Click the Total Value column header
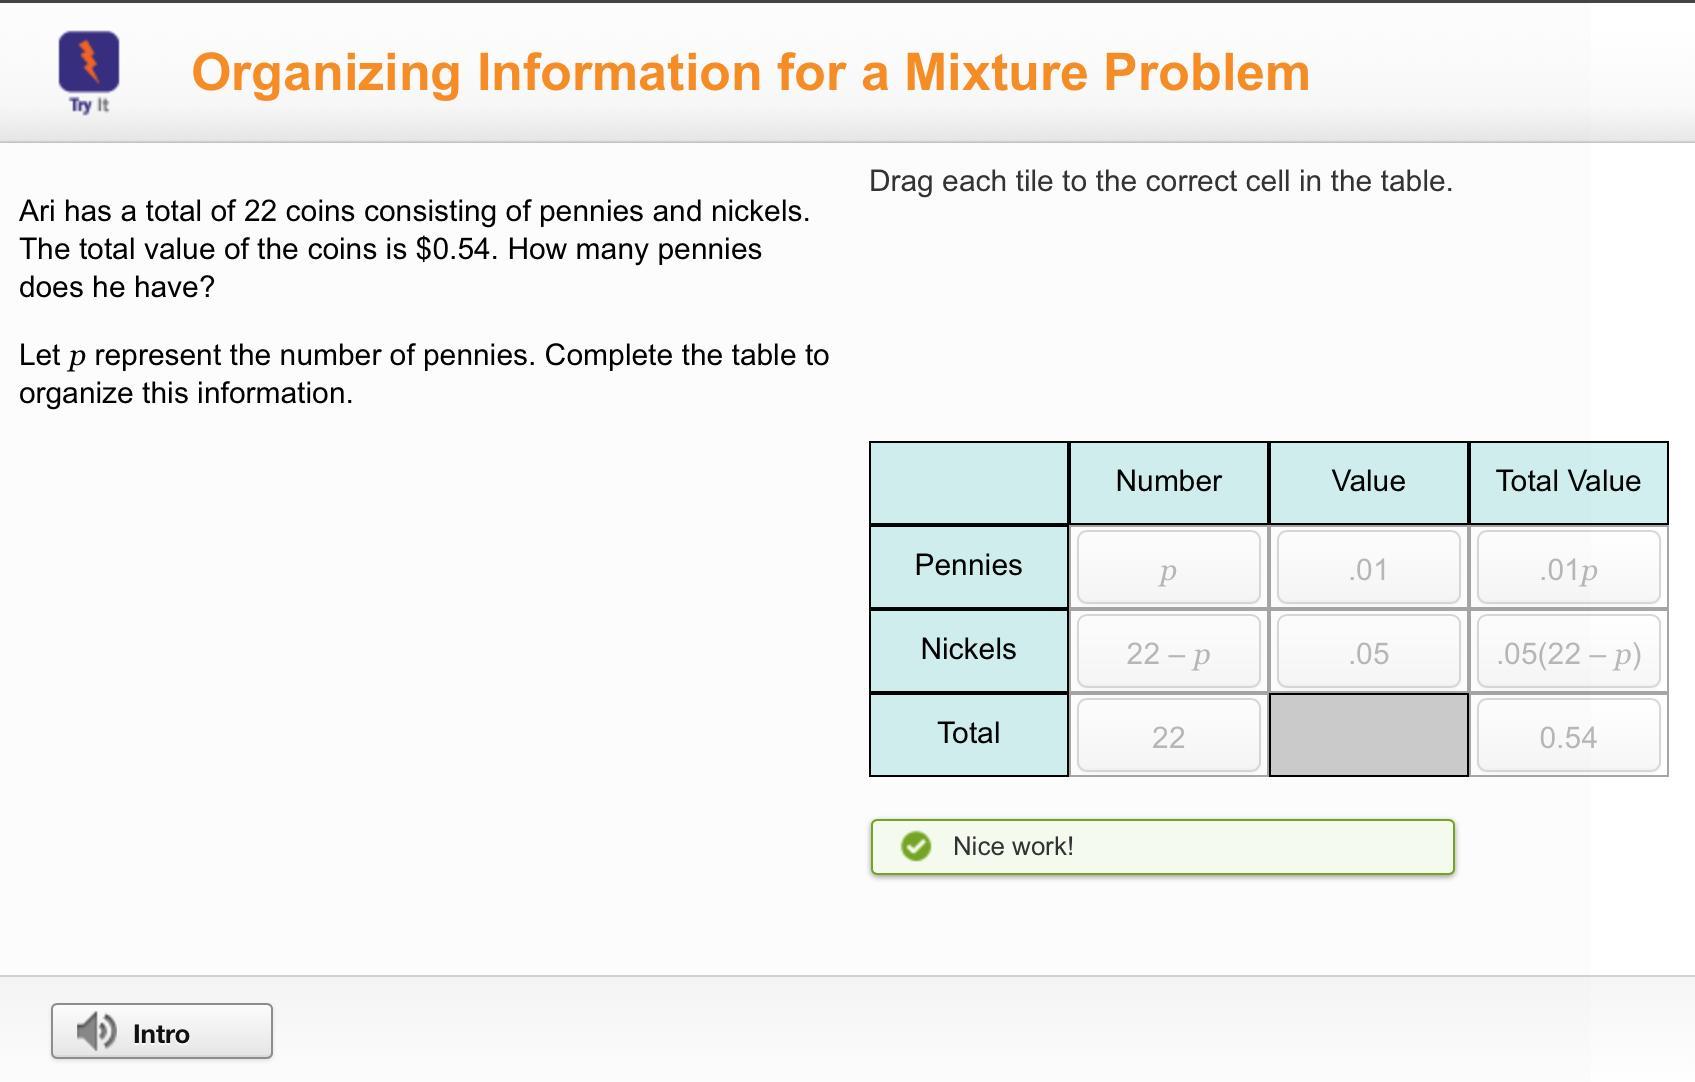This screenshot has width=1695, height=1082. click(1569, 482)
